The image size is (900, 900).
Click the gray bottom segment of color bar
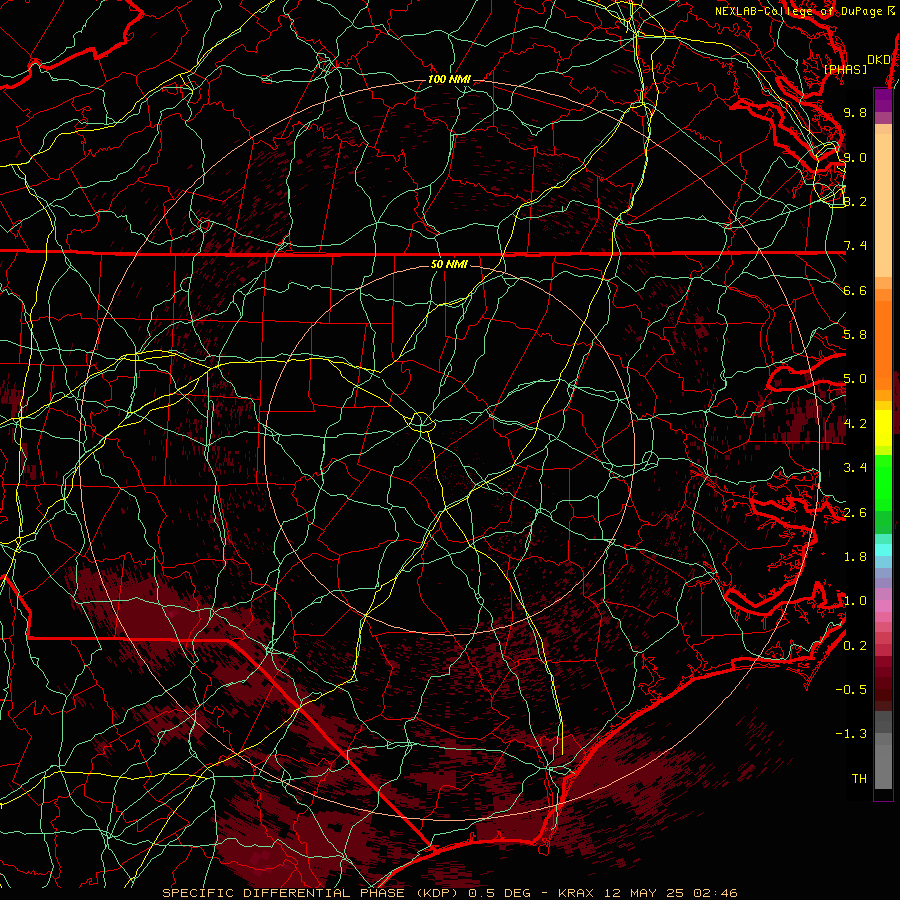883,766
